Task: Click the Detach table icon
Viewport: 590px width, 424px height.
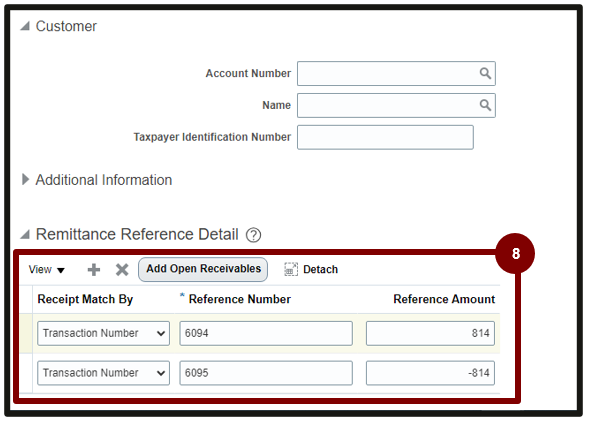Action: [291, 269]
